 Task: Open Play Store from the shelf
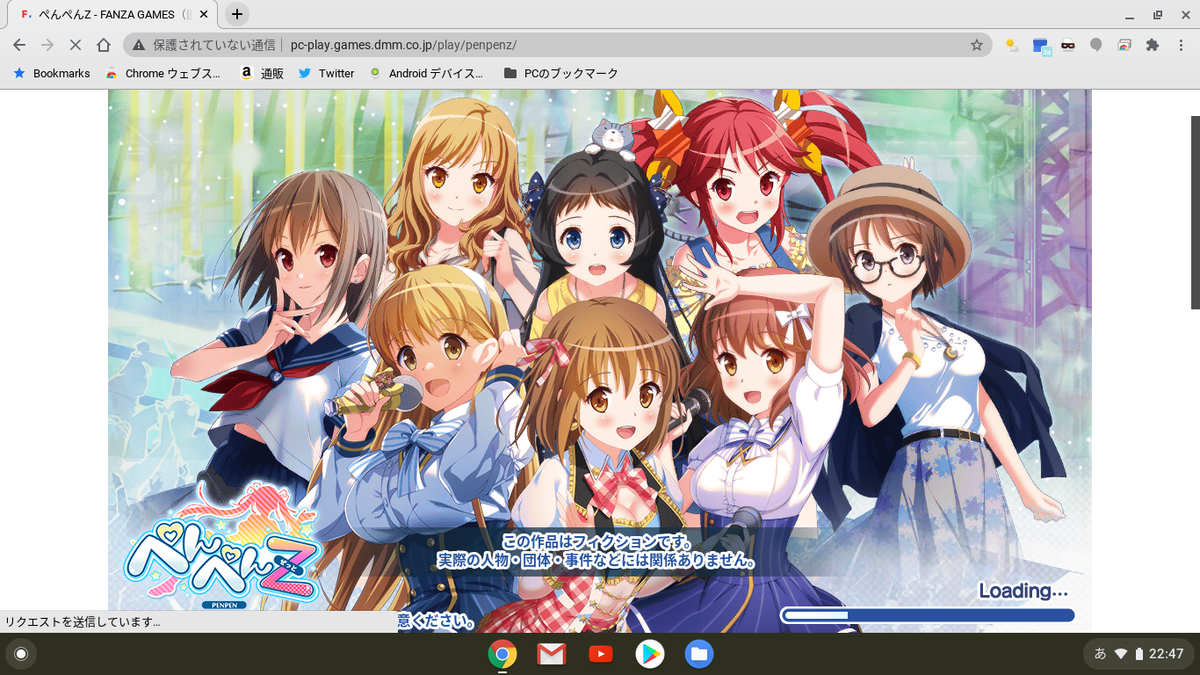650,654
